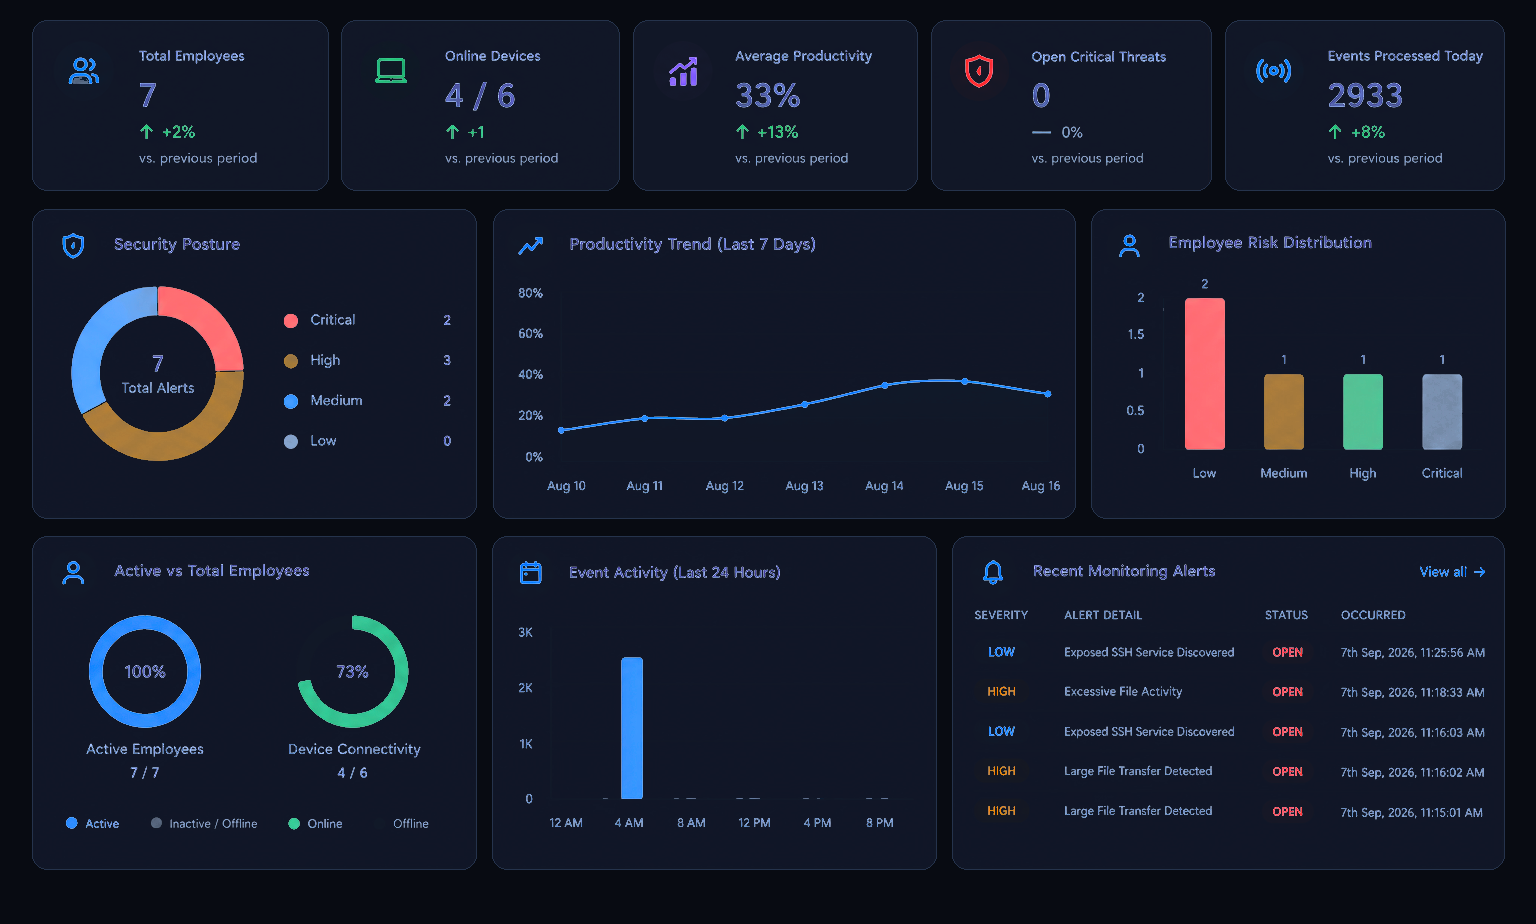The image size is (1536, 924).
Task: Click the Average Productivity chart icon
Action: tap(683, 71)
